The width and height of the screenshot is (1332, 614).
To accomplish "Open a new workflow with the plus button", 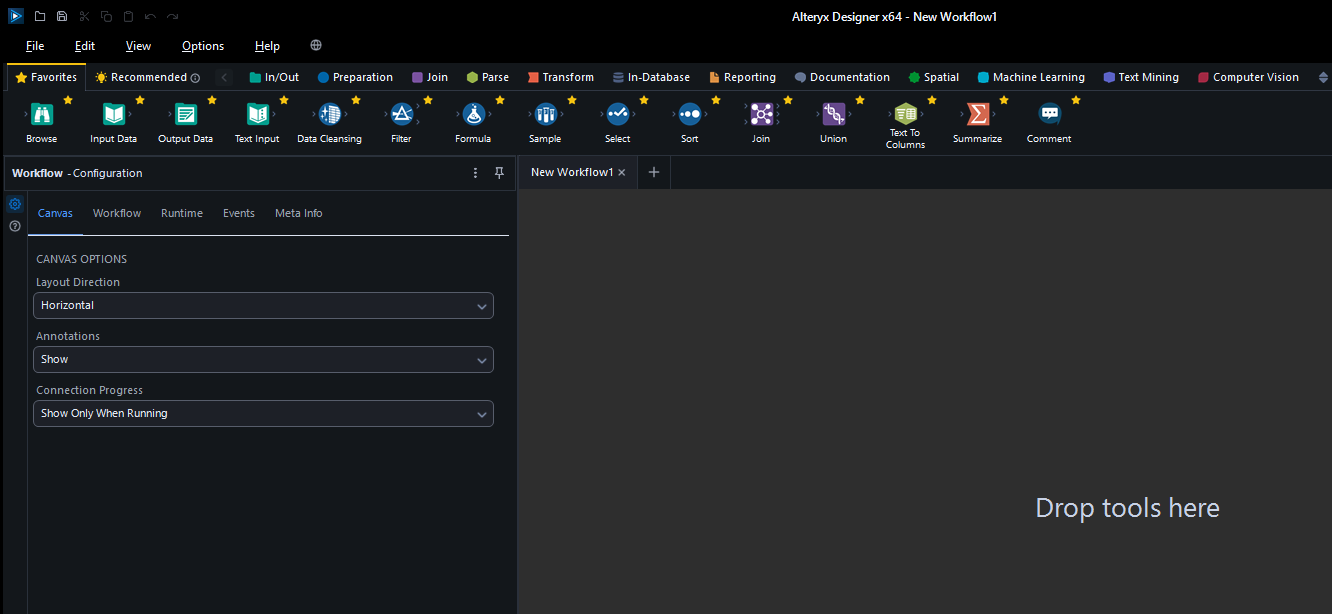I will (x=653, y=172).
